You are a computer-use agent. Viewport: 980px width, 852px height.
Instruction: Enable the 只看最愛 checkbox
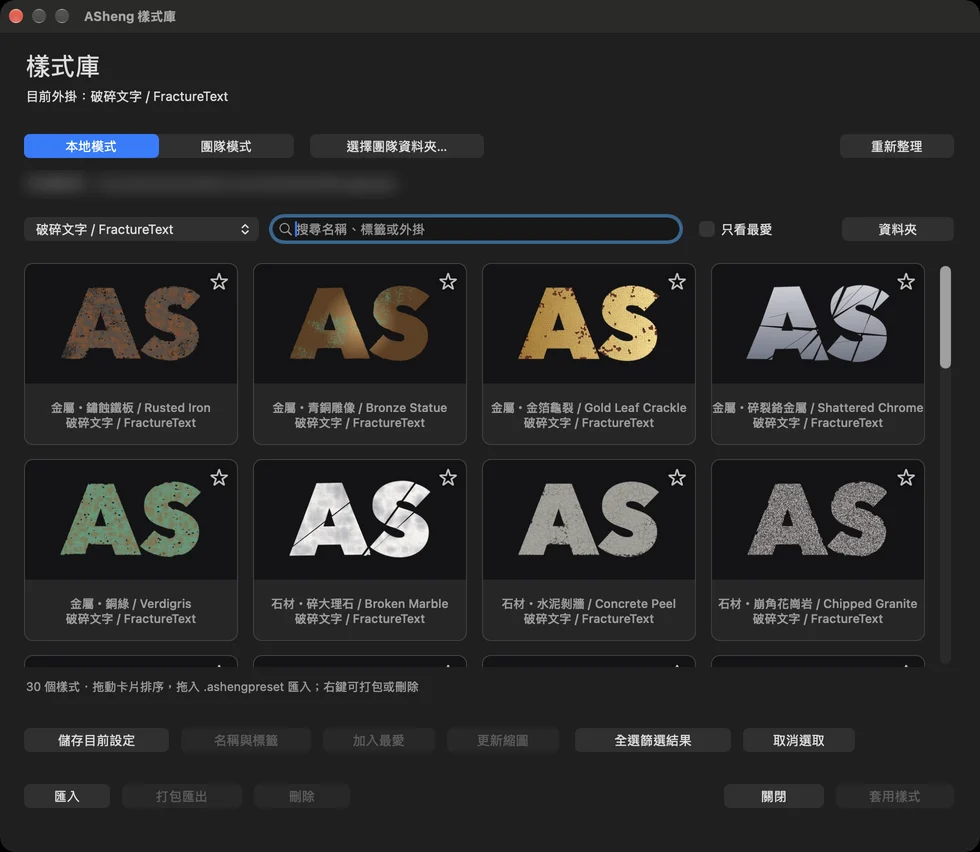706,229
